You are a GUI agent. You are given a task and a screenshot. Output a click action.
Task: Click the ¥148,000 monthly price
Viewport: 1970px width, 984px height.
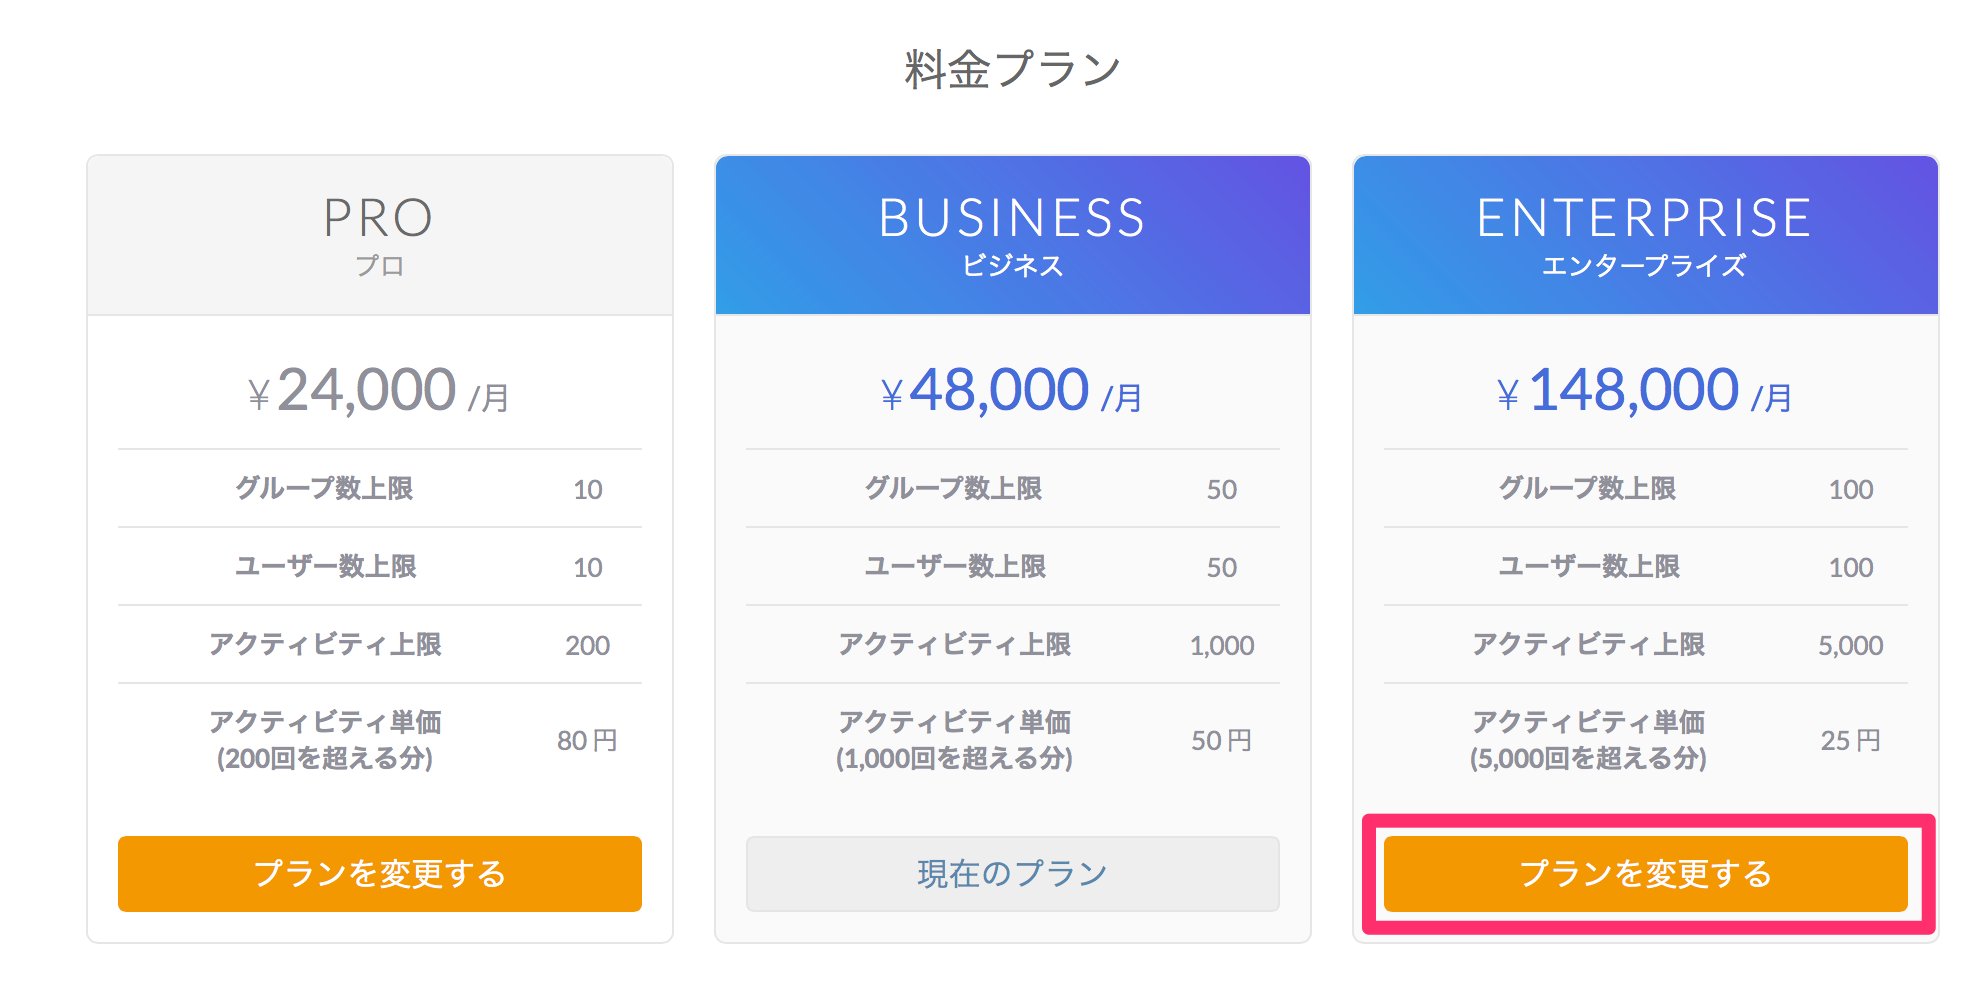click(x=1645, y=390)
